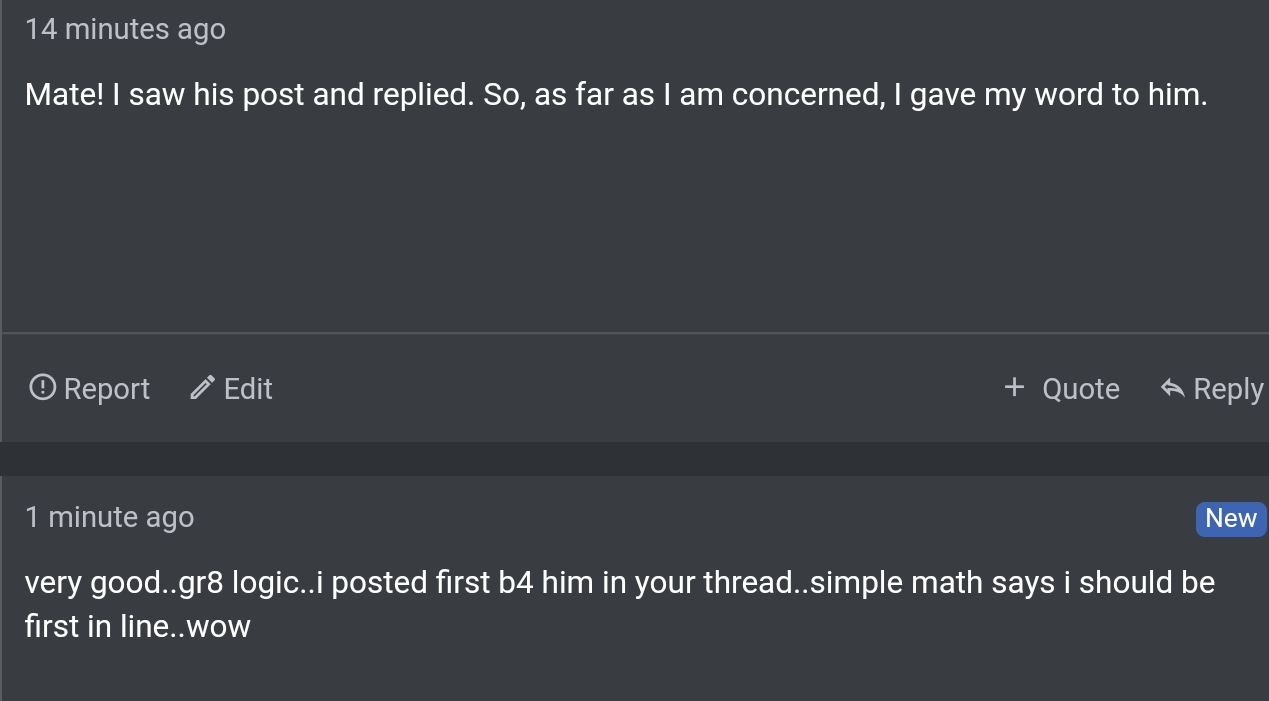The height and width of the screenshot is (701, 1269).
Task: Report this post using the Report label
Action: (x=106, y=389)
